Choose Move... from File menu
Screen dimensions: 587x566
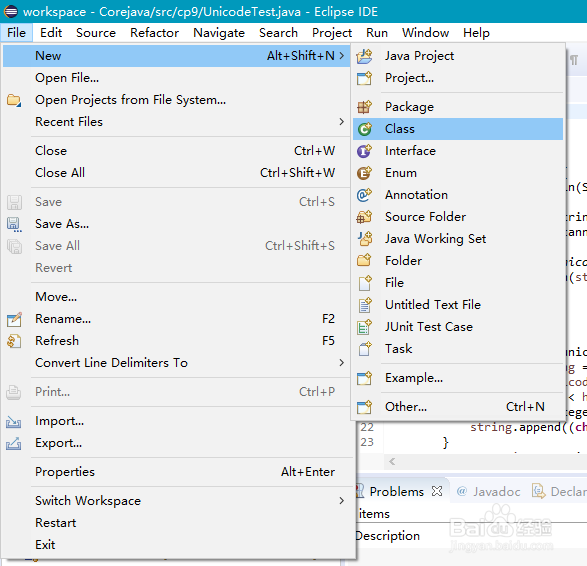click(x=177, y=297)
